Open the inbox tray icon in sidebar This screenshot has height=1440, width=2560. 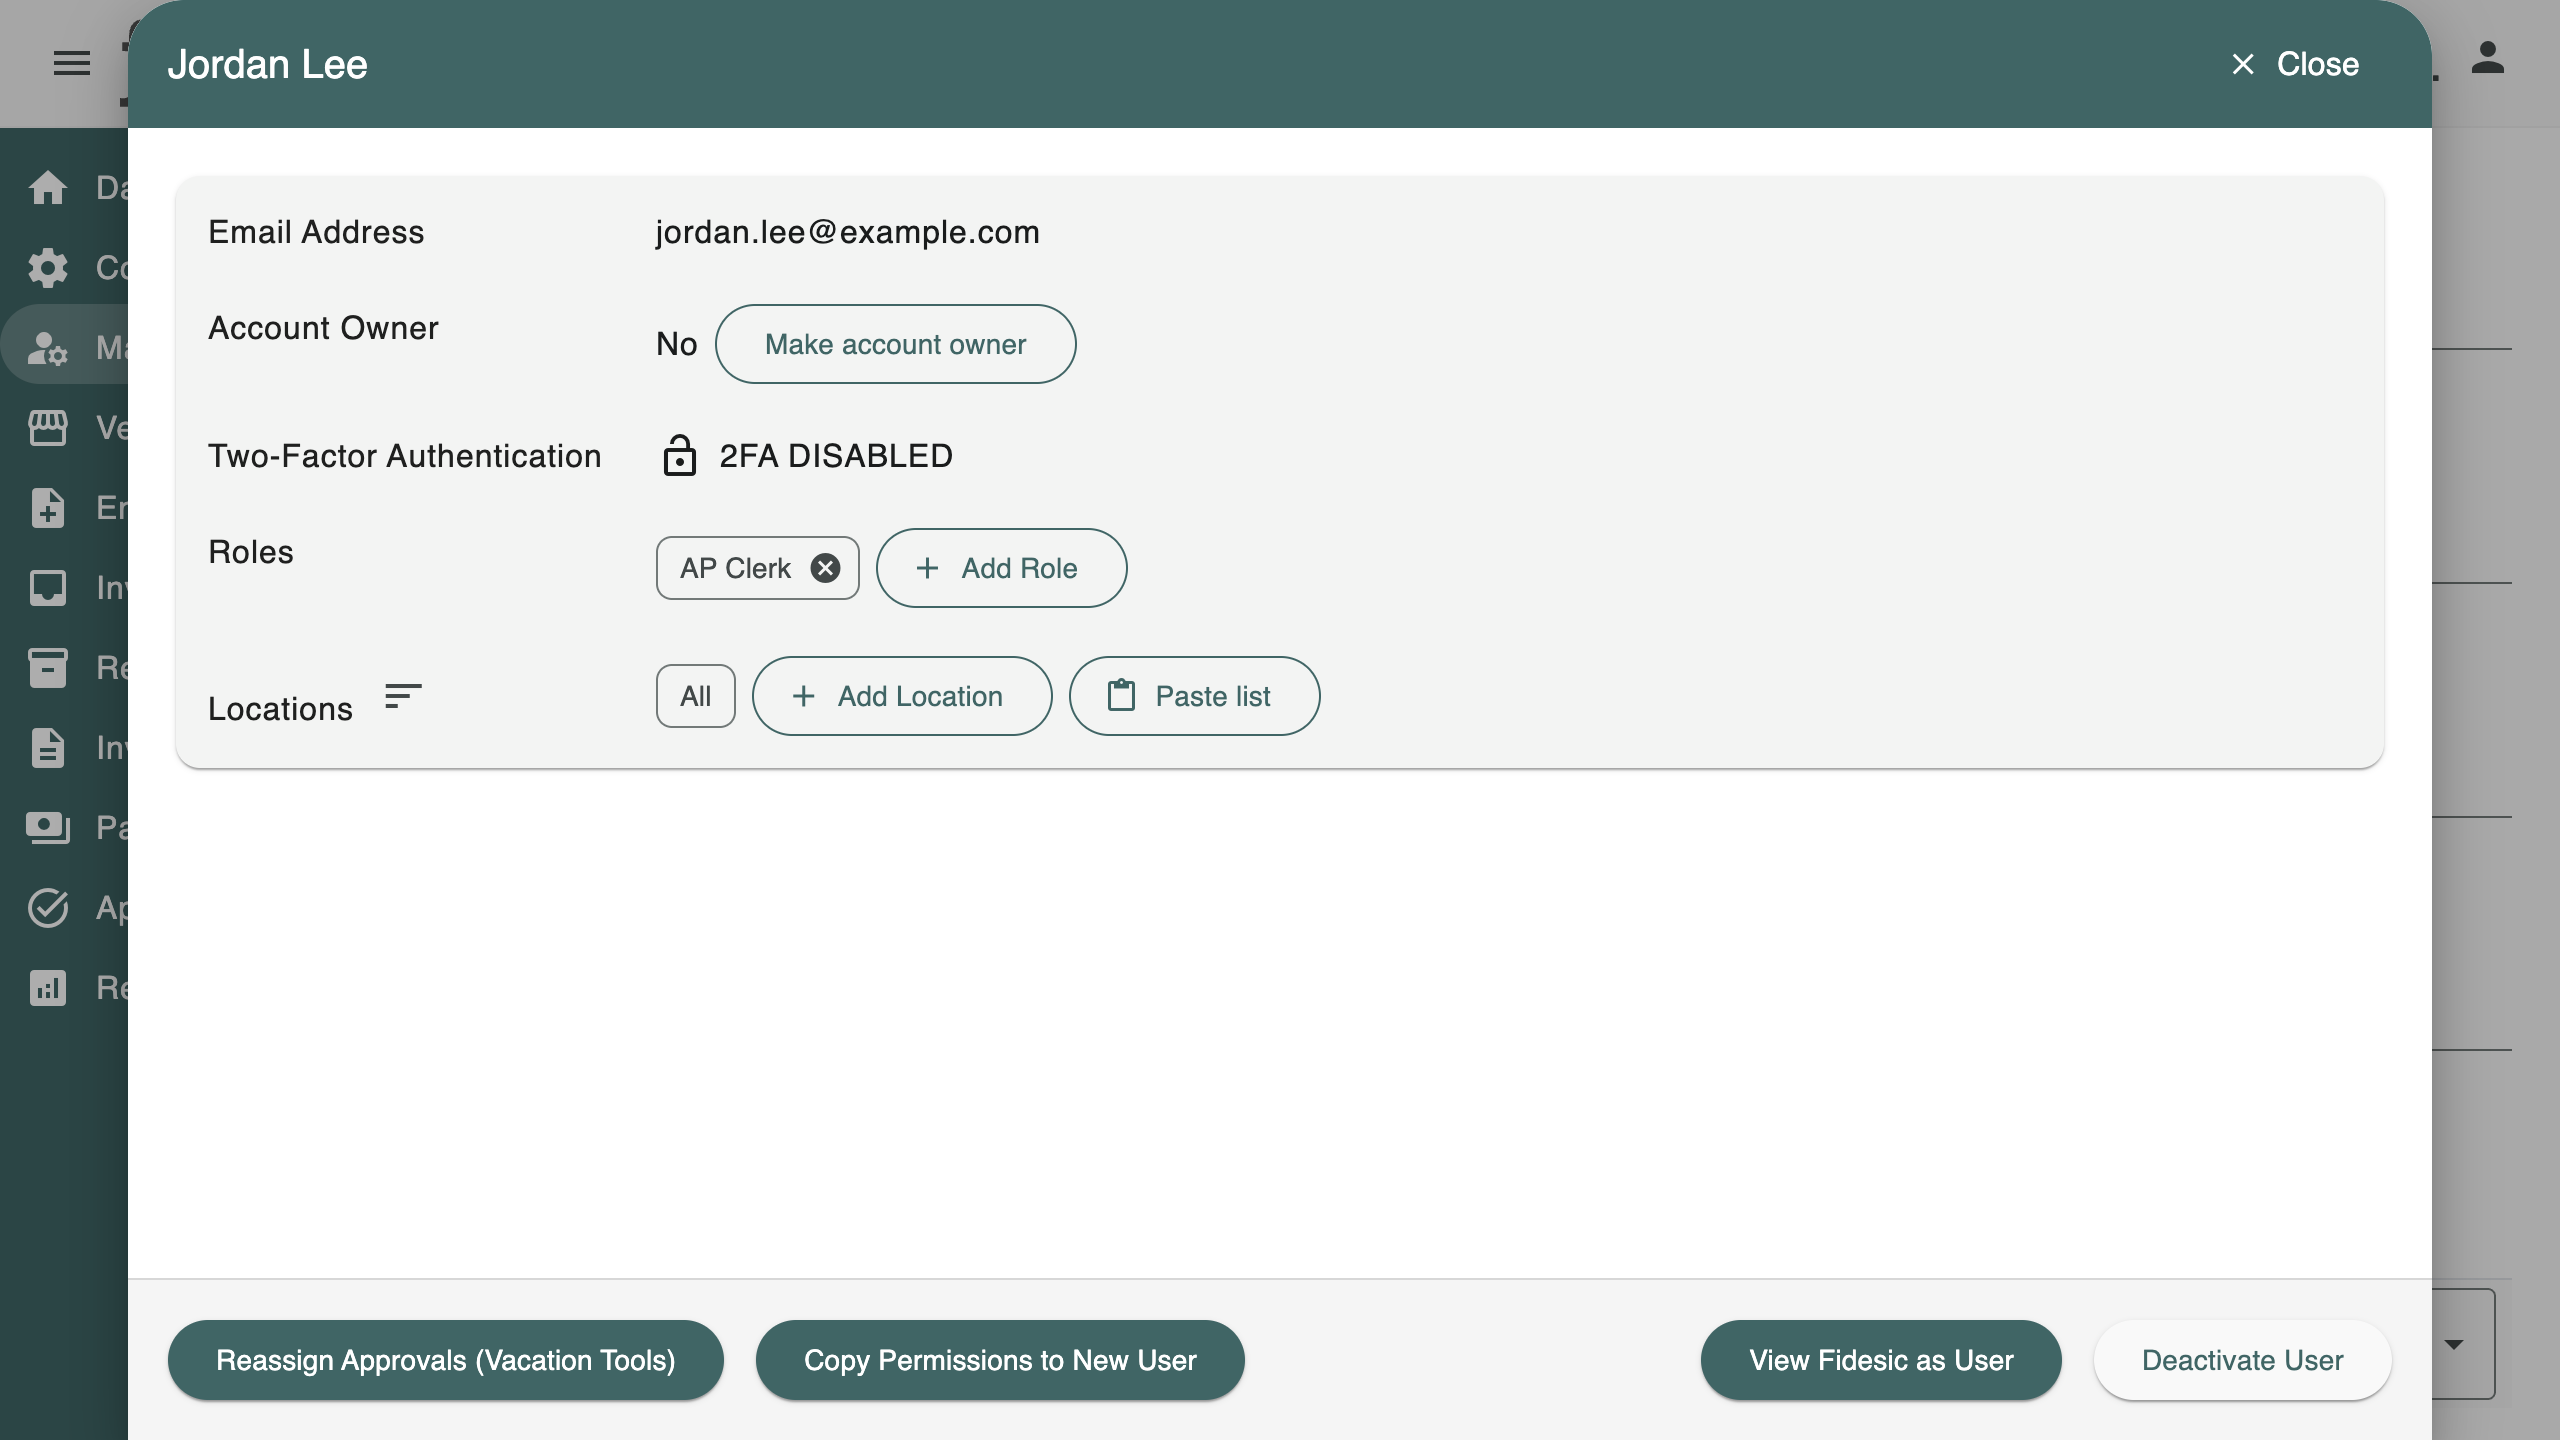[x=48, y=588]
